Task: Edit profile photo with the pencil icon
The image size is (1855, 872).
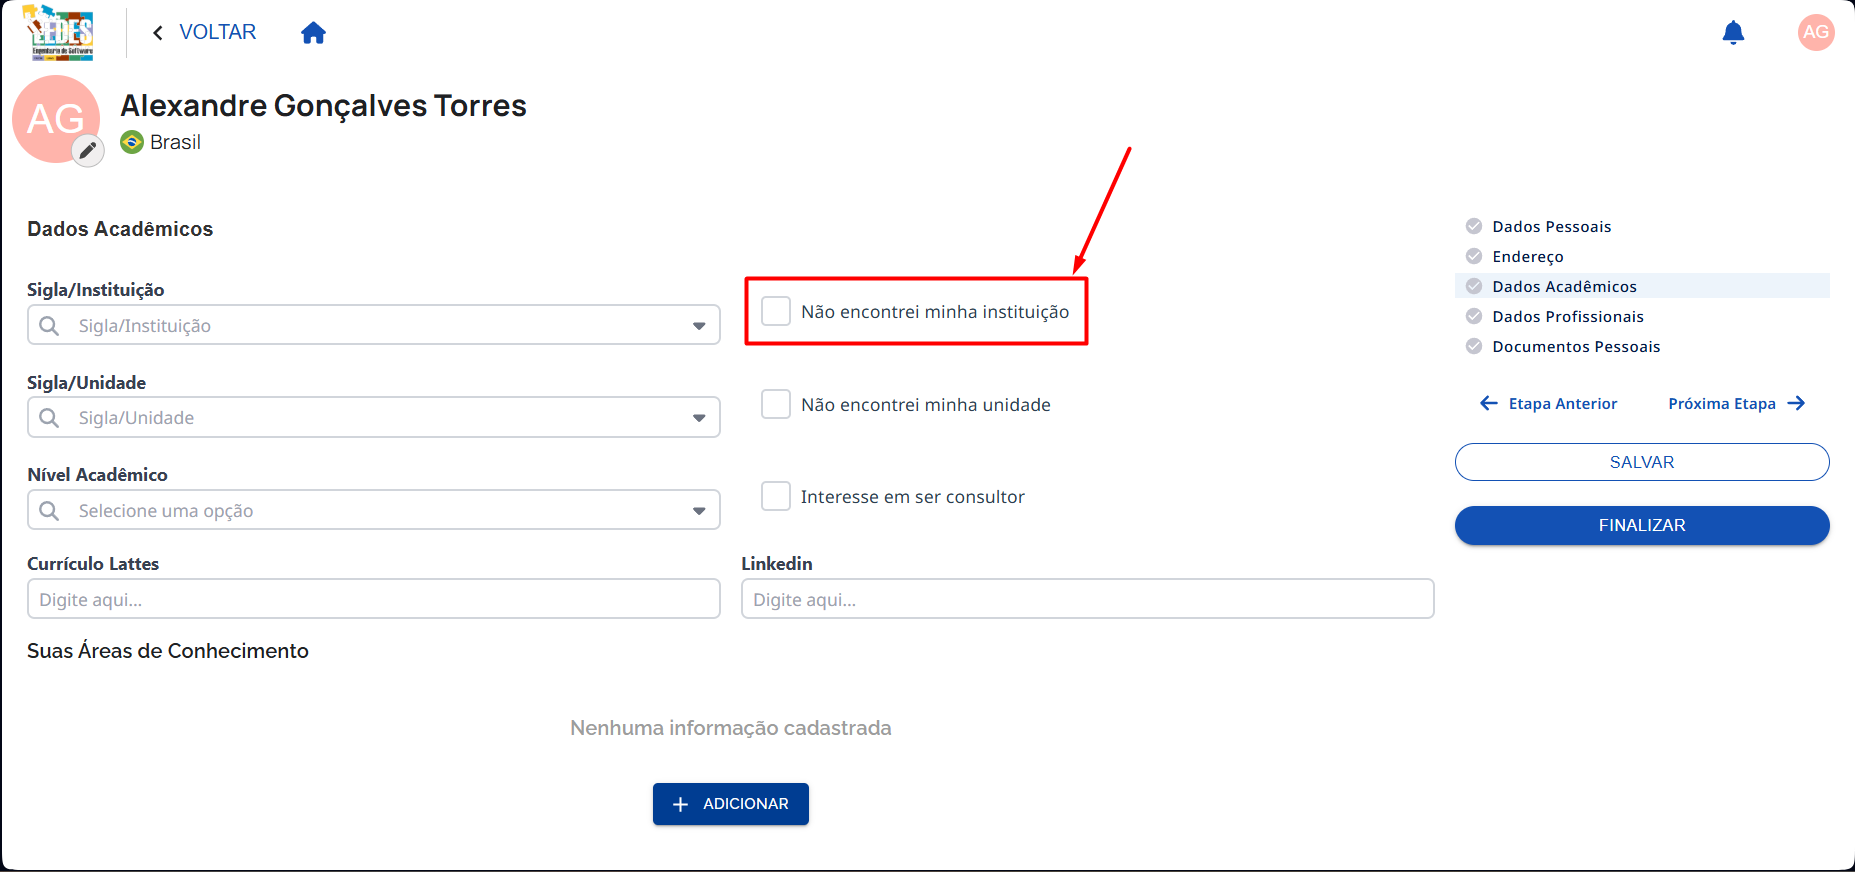Action: point(88,150)
